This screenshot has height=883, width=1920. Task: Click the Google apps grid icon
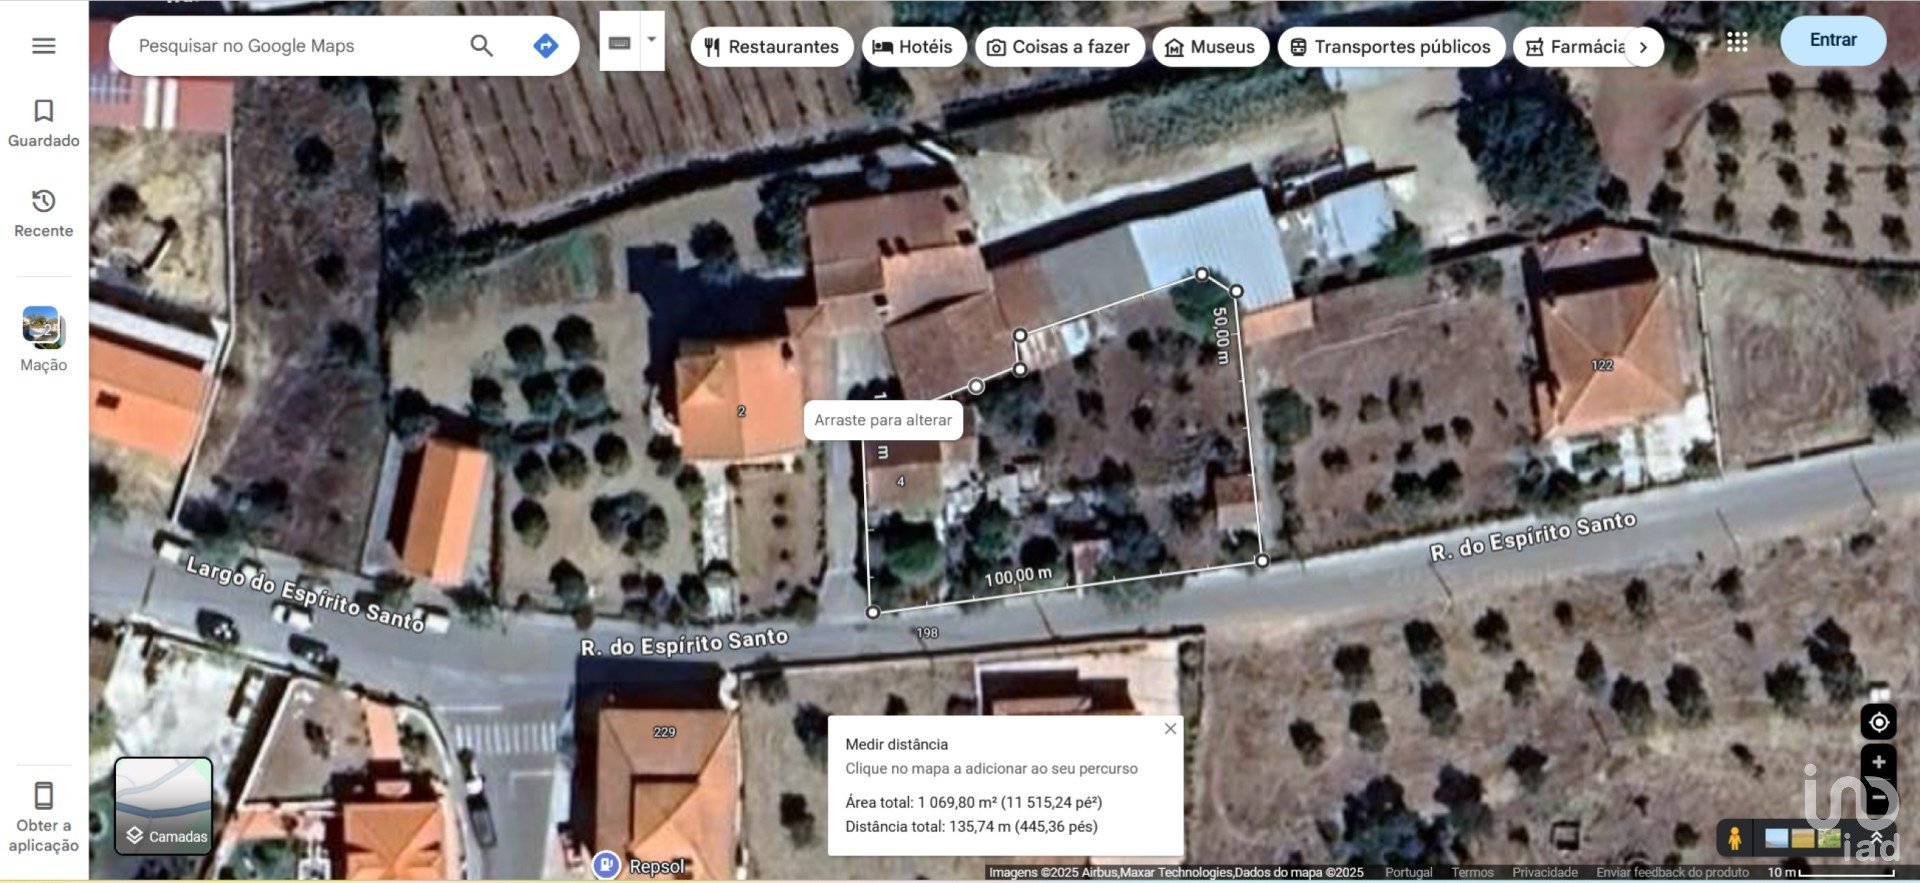click(1737, 41)
